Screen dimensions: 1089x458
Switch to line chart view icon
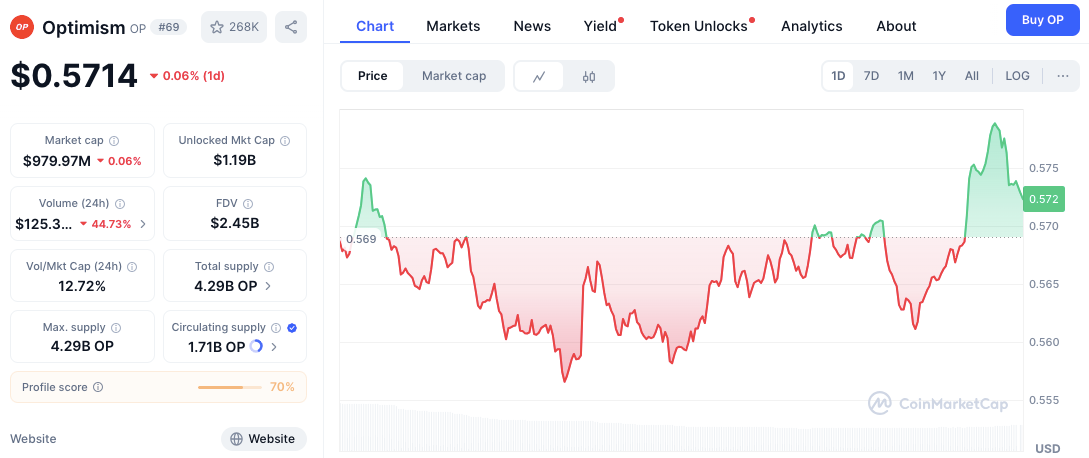pos(539,76)
